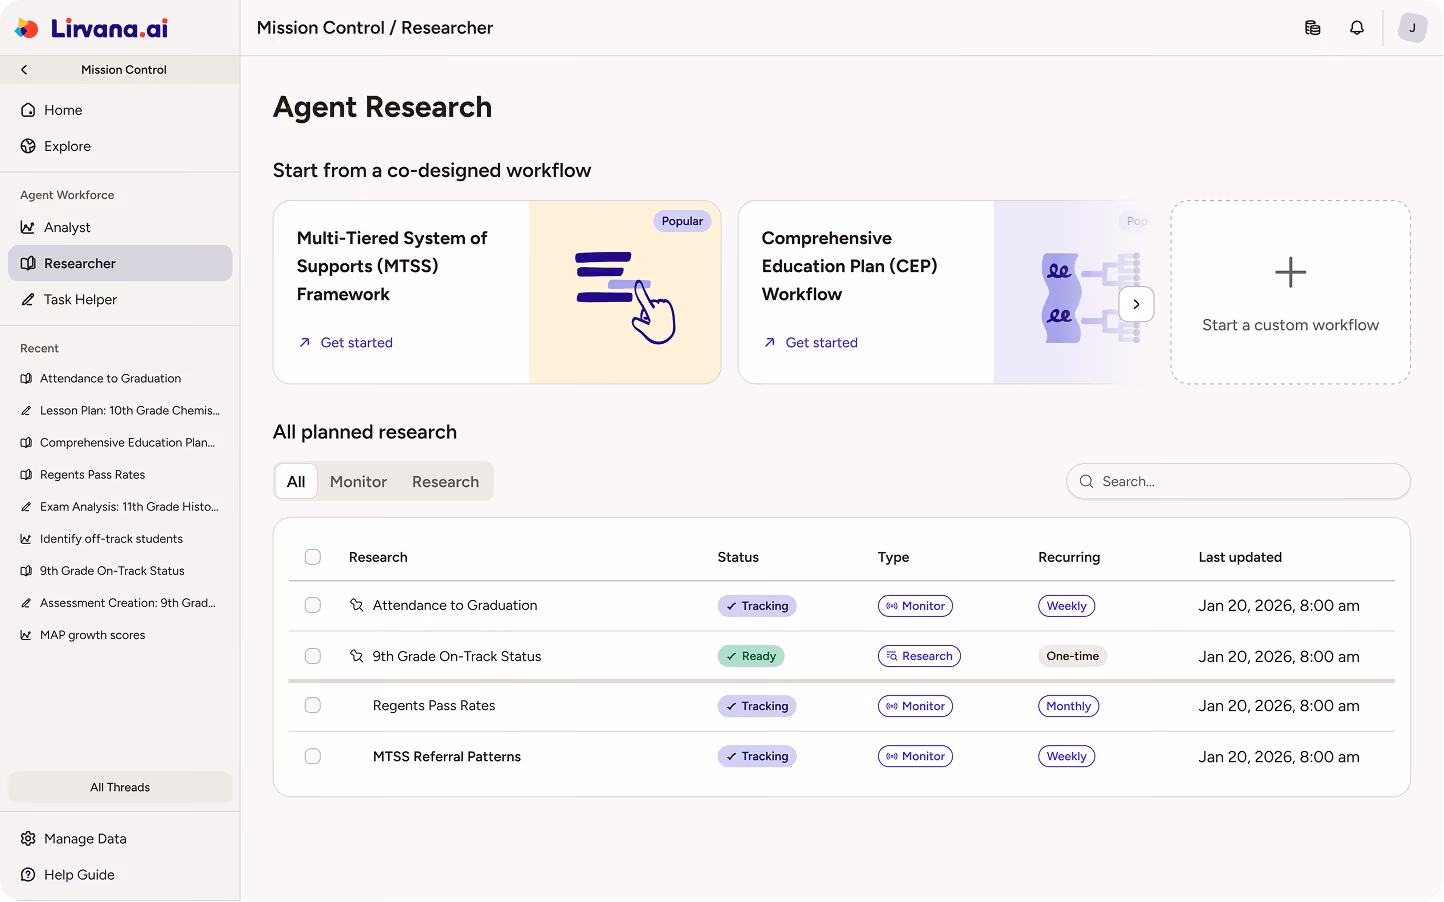
Task: Check the MTSS Referral Patterns row
Action: (x=313, y=756)
